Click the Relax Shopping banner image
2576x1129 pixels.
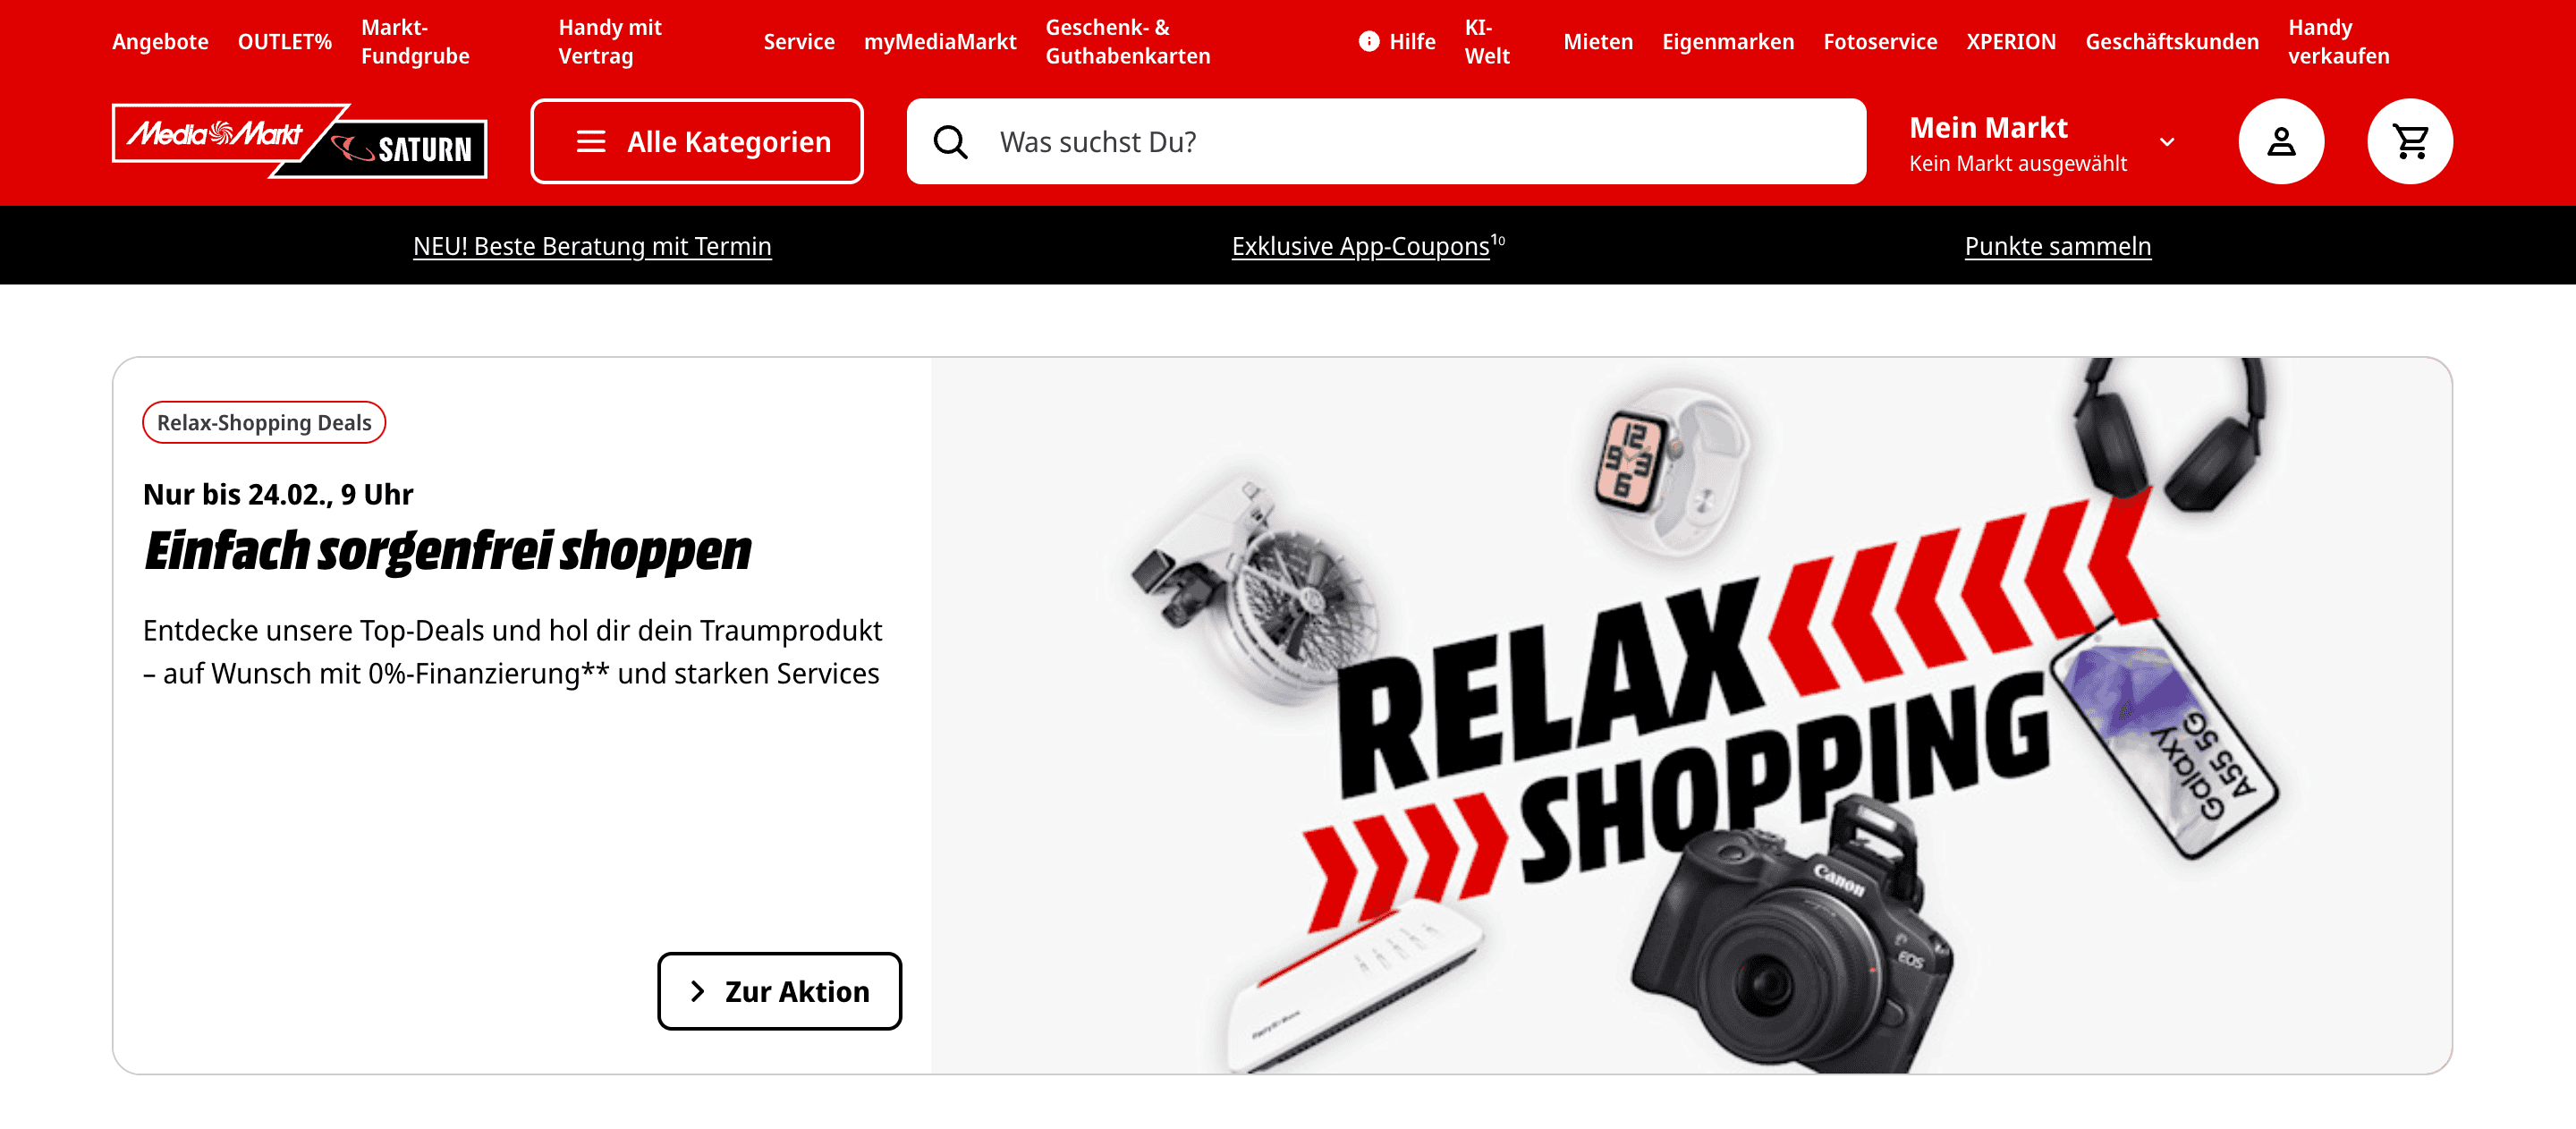[1691, 715]
